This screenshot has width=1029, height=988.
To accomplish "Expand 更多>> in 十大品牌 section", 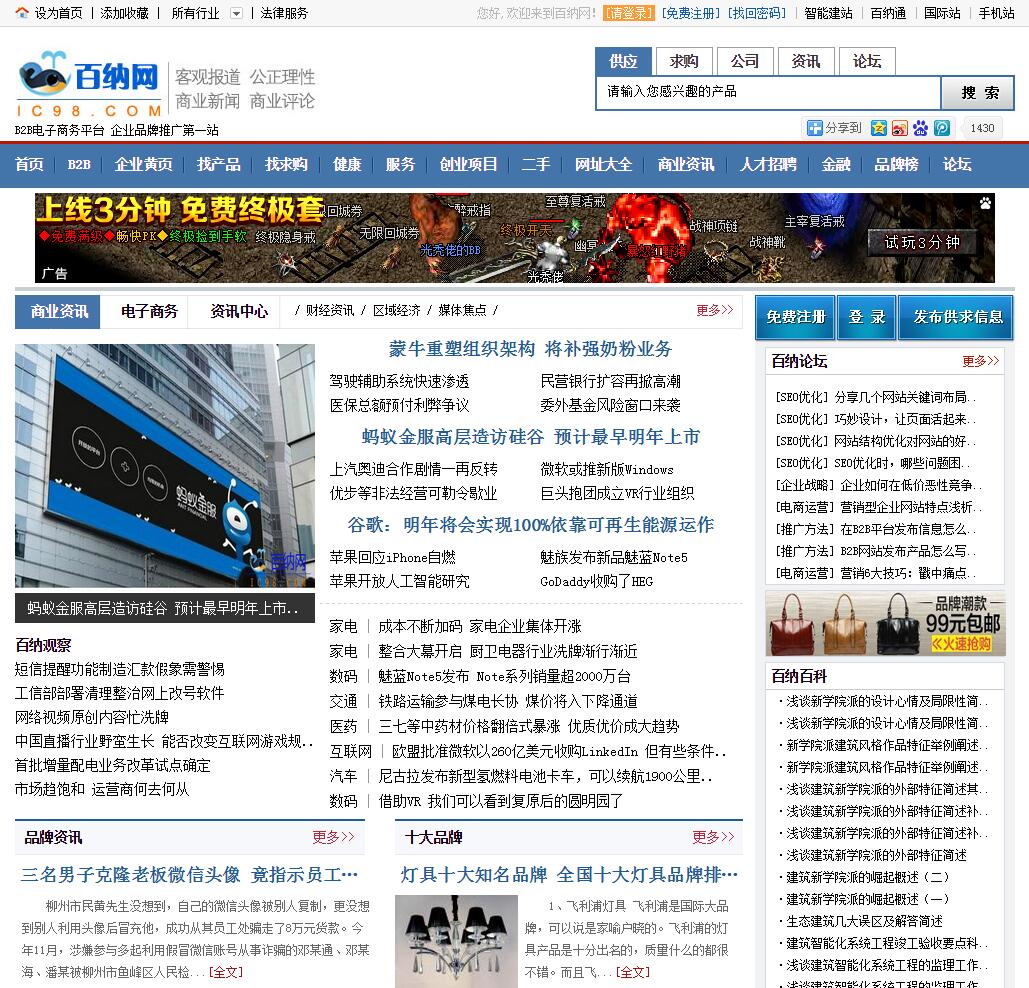I will point(713,837).
